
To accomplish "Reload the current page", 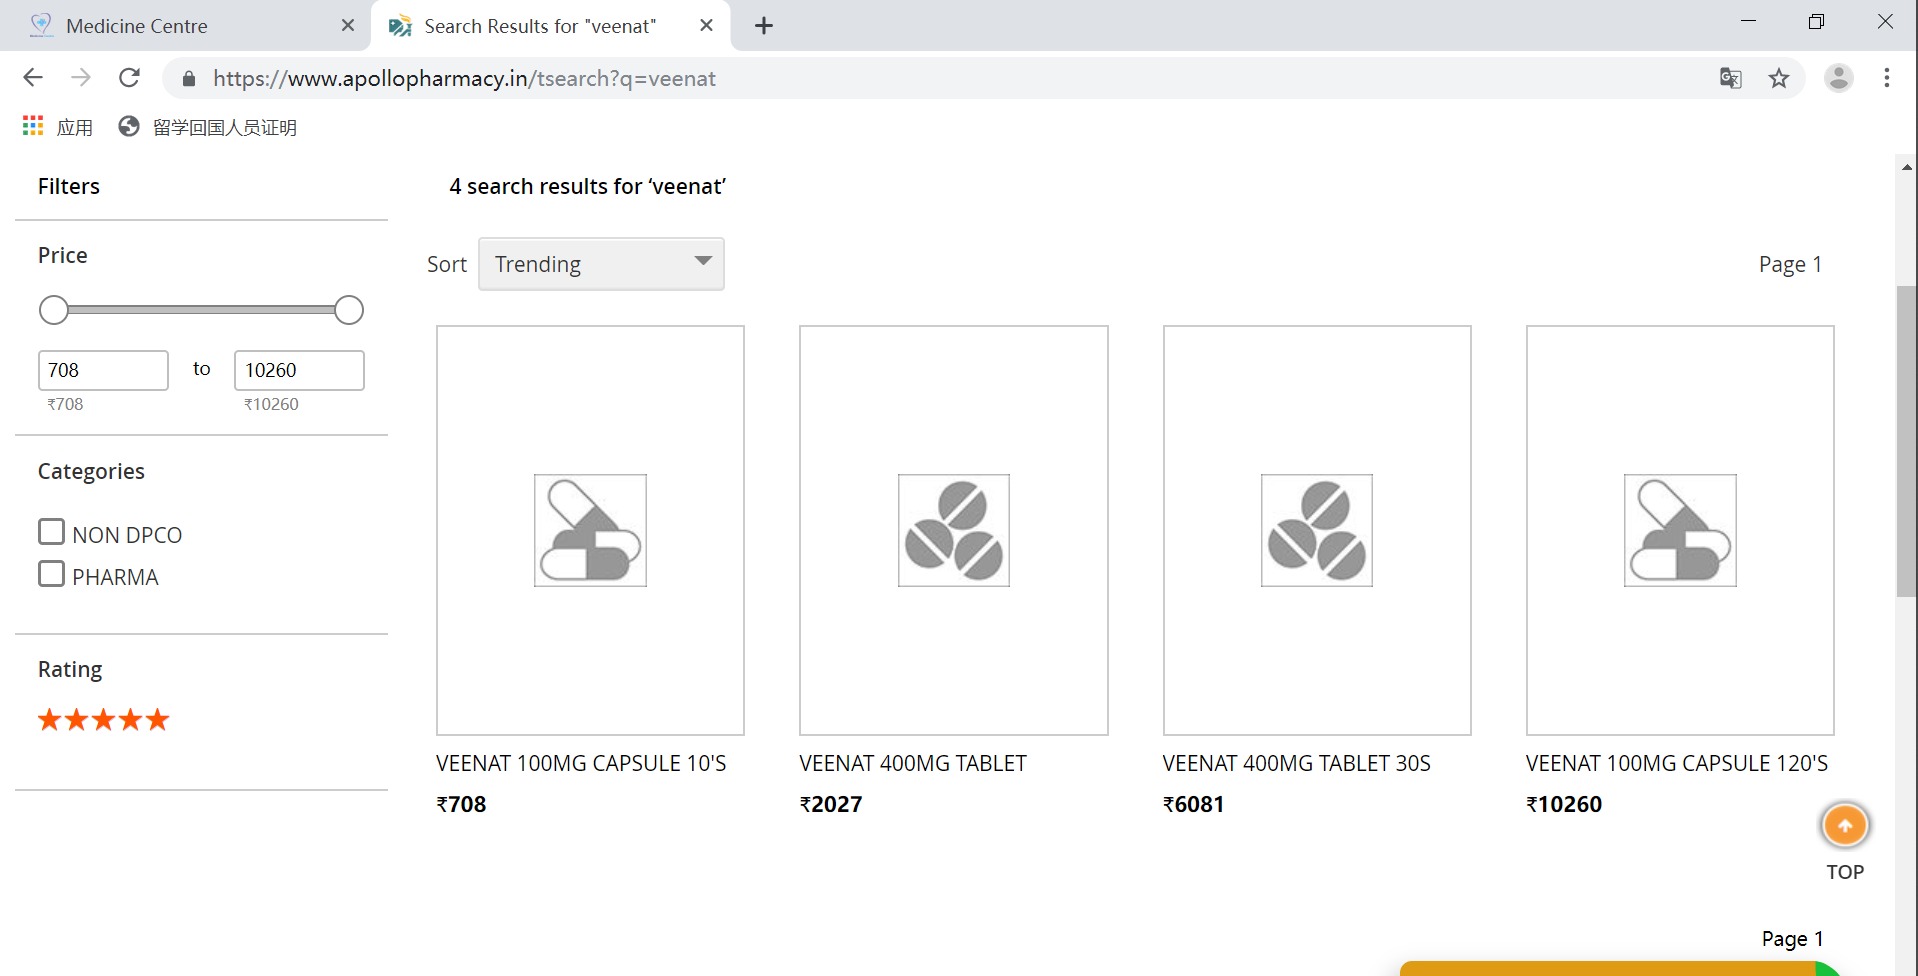I will [x=129, y=78].
